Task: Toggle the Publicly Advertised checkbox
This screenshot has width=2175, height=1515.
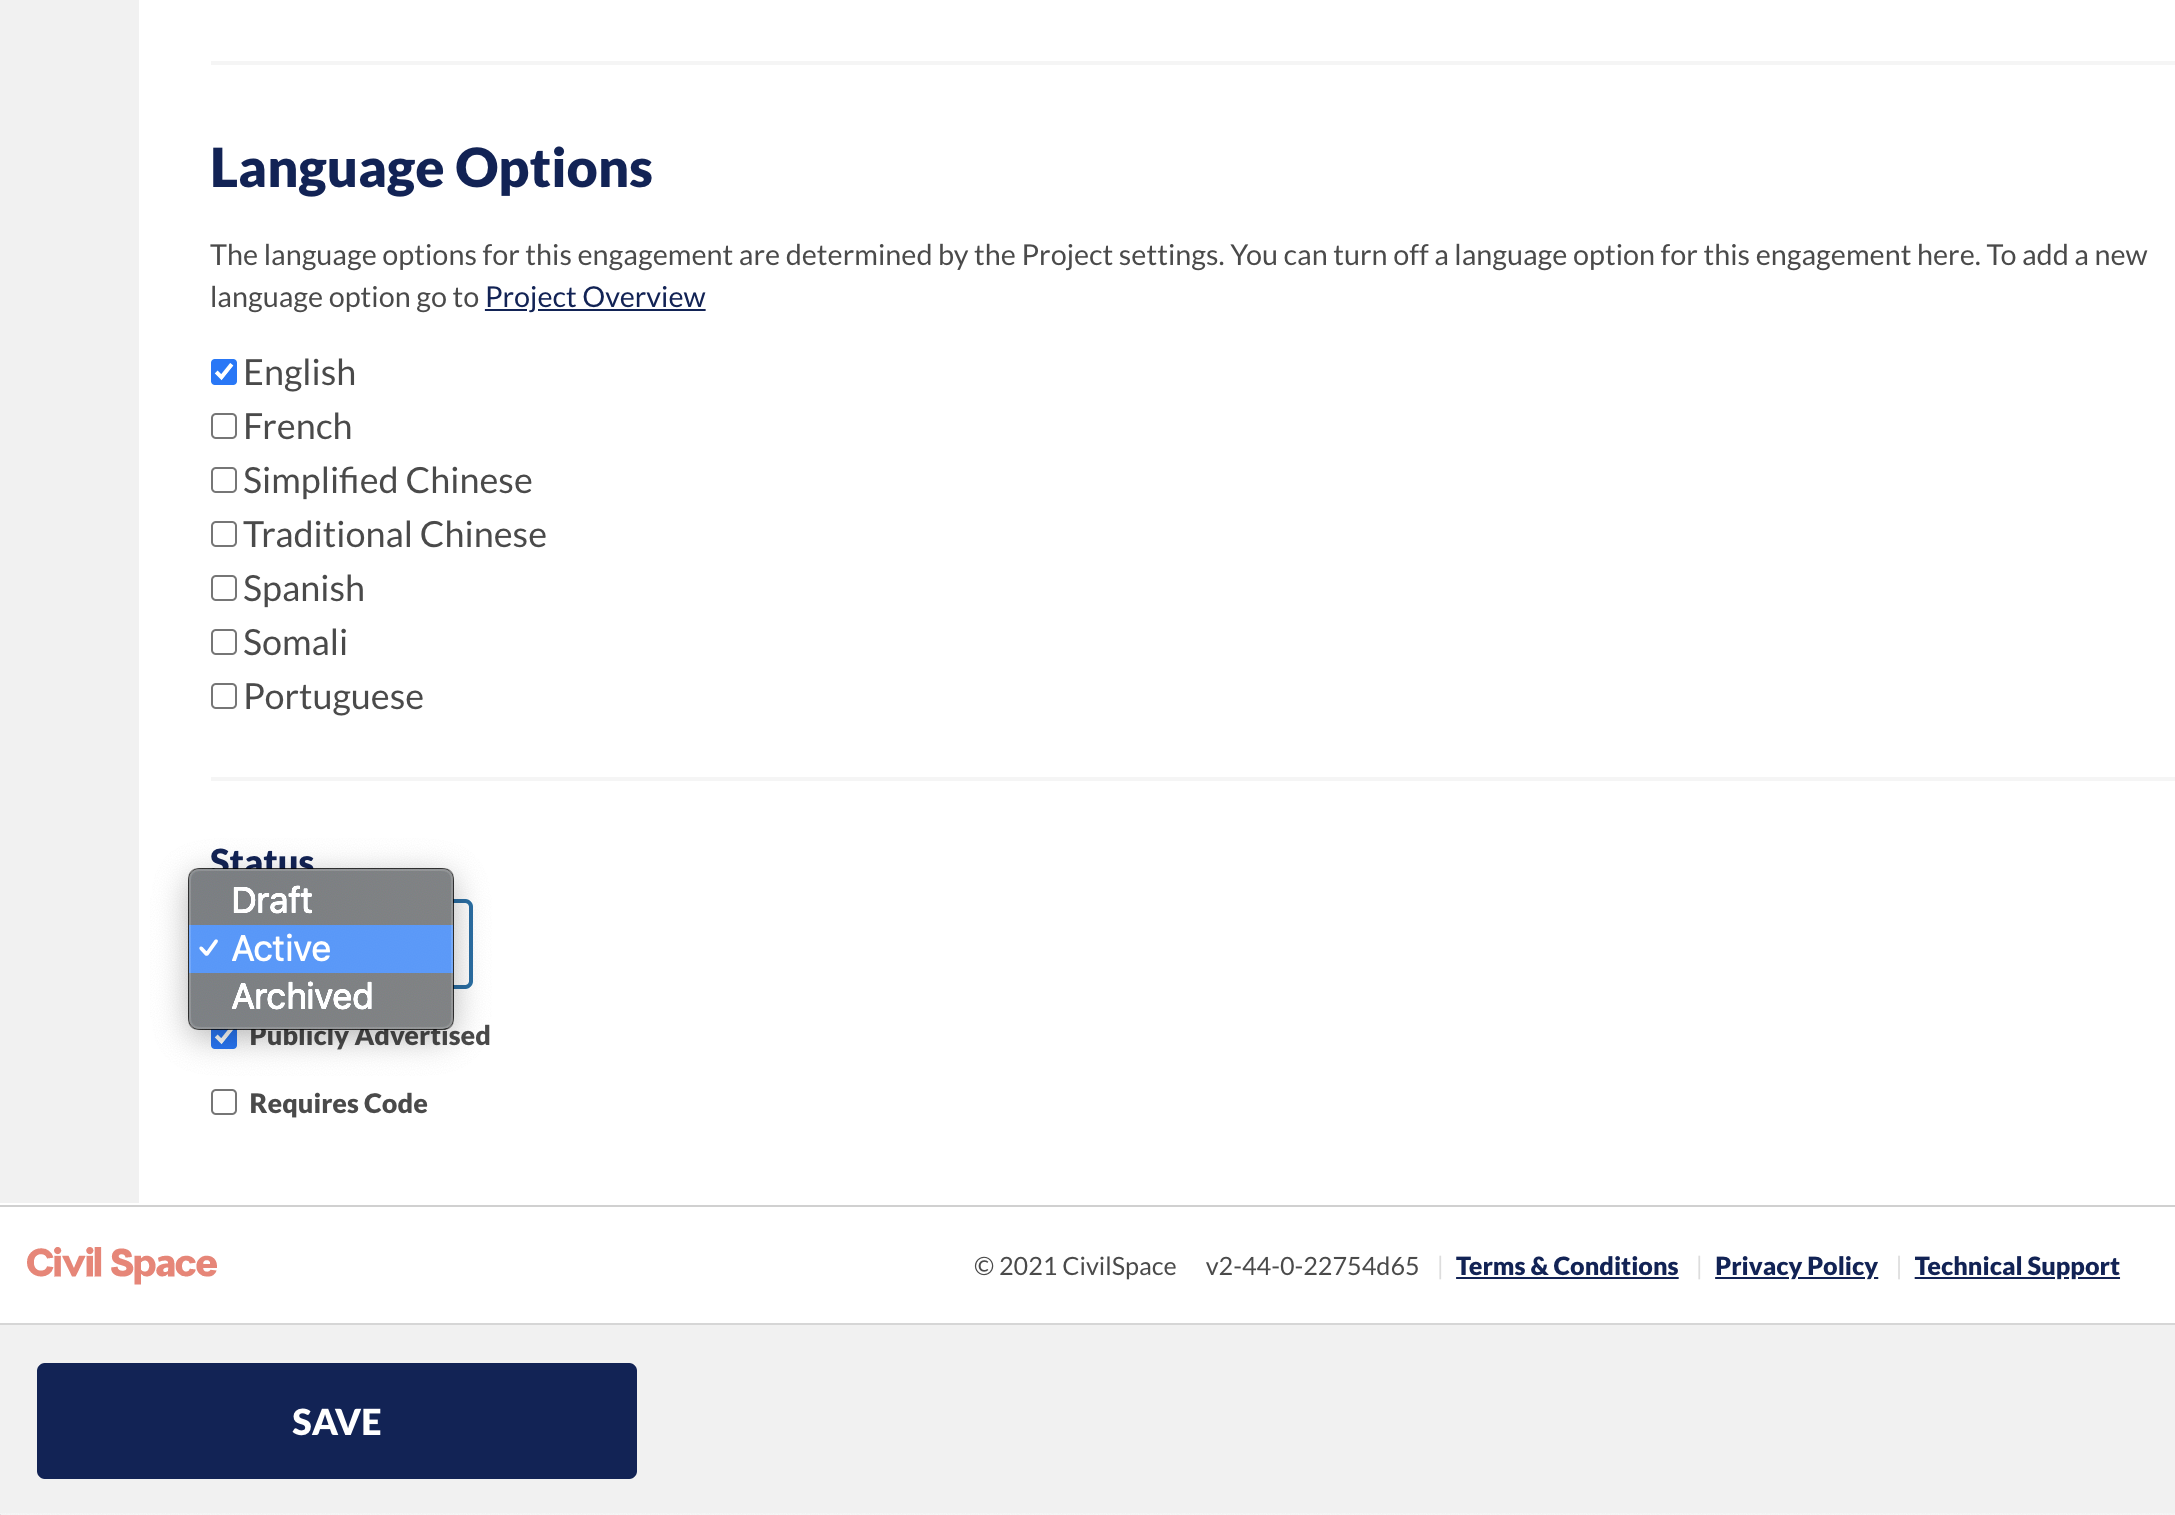Action: pyautogui.click(x=224, y=1039)
